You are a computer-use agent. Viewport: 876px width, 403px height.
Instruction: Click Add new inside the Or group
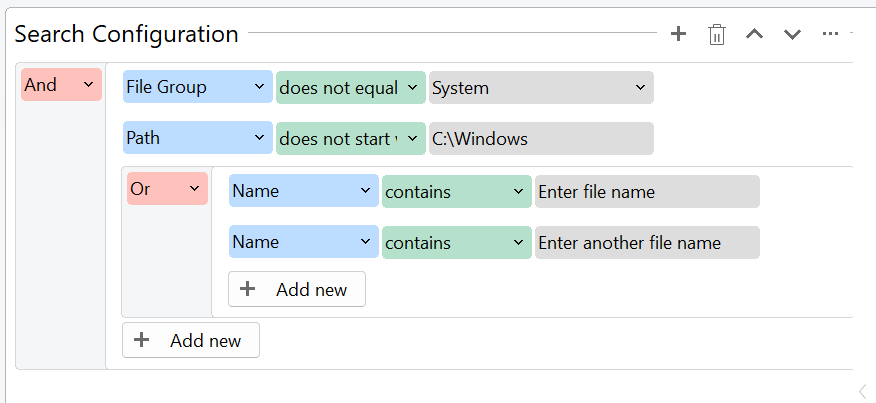point(297,289)
